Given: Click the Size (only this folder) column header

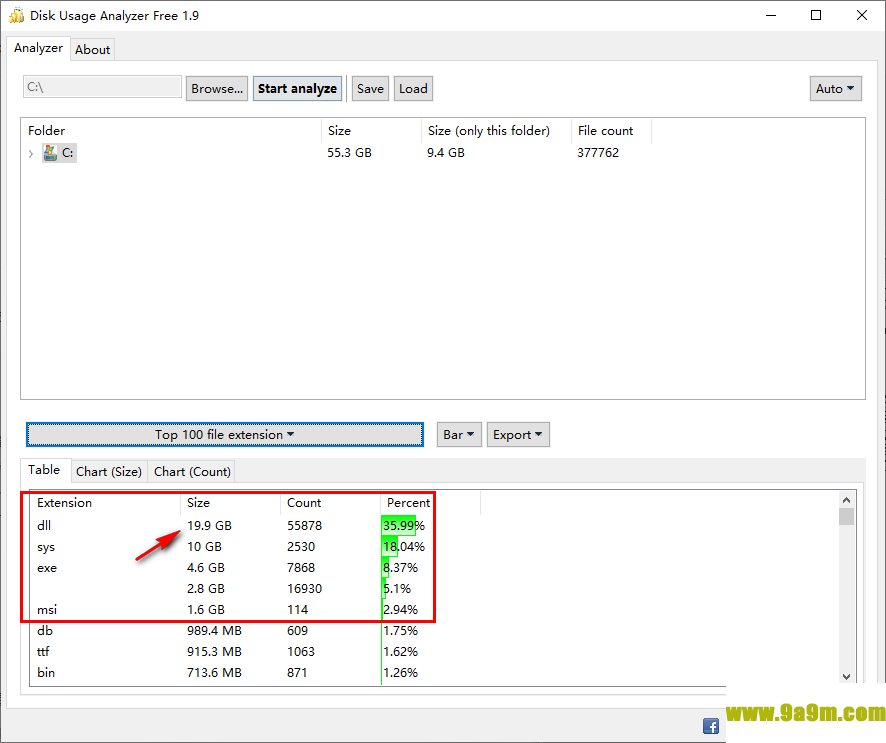Looking at the screenshot, I should tap(496, 131).
